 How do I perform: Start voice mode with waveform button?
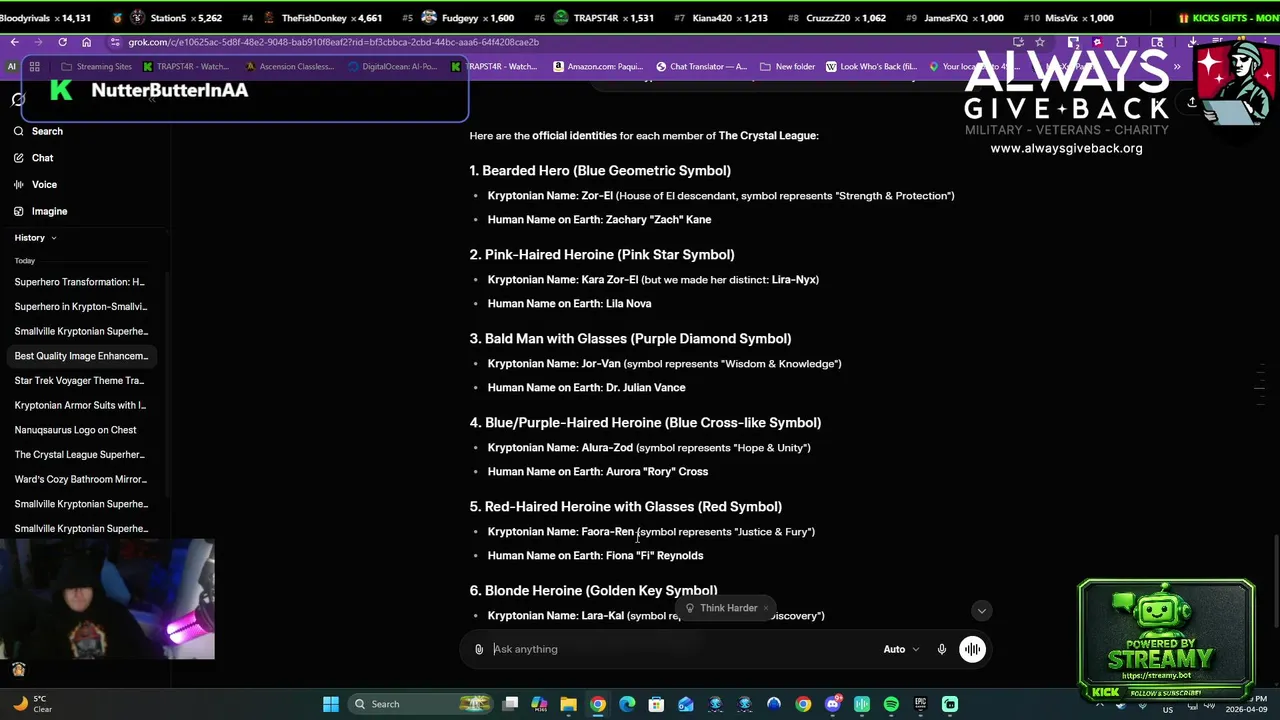[972, 649]
